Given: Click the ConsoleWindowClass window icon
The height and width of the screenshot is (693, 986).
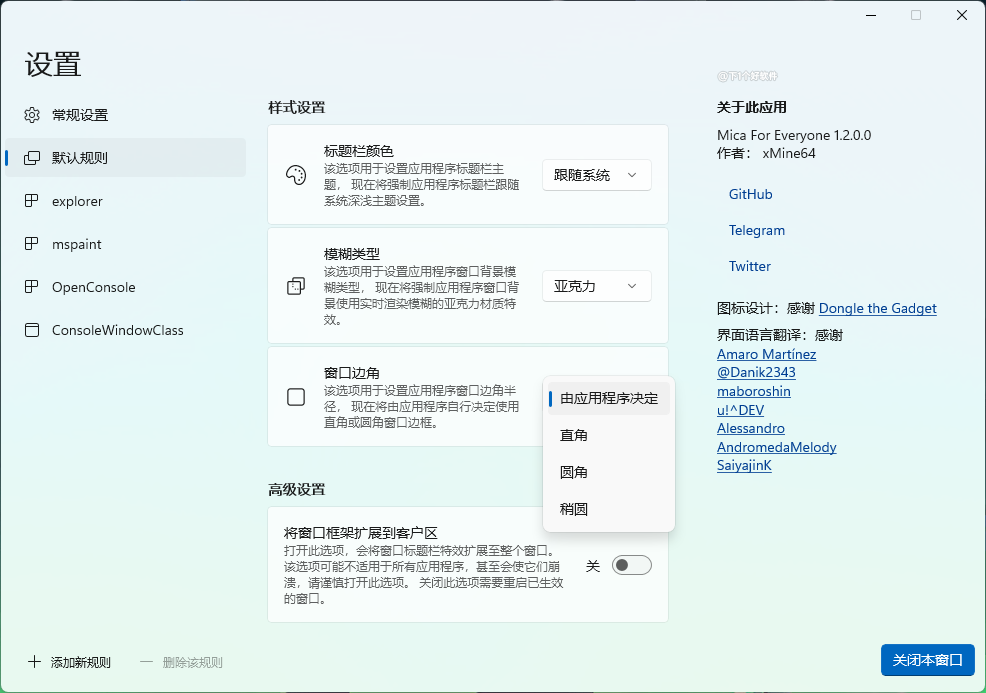Looking at the screenshot, I should pyautogui.click(x=32, y=330).
